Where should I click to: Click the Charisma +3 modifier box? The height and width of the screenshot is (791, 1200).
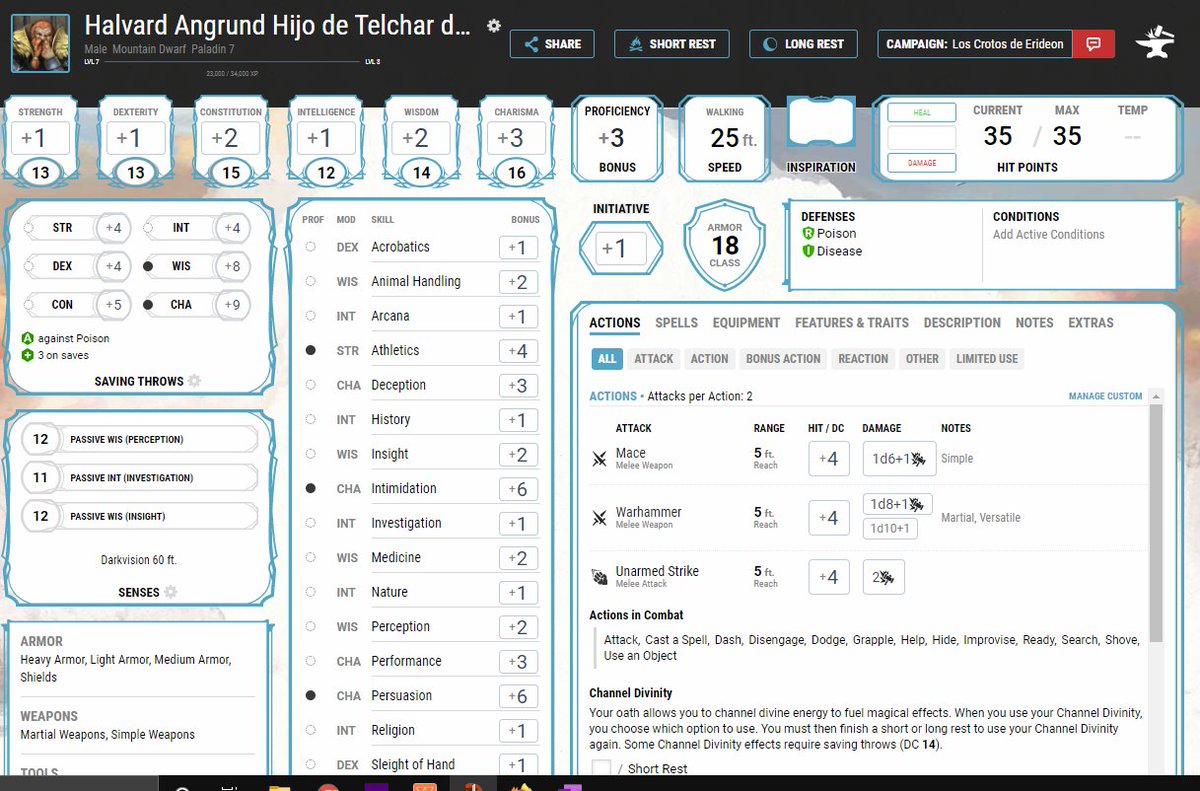click(516, 139)
